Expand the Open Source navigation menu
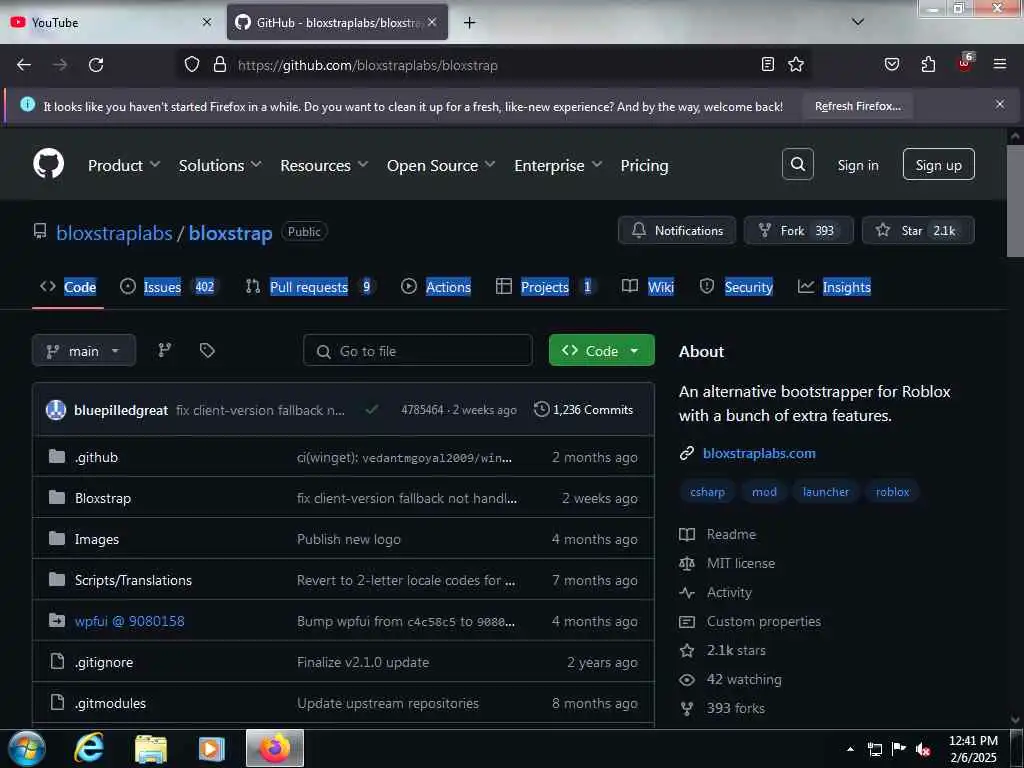Image resolution: width=1024 pixels, height=768 pixels. 441,165
